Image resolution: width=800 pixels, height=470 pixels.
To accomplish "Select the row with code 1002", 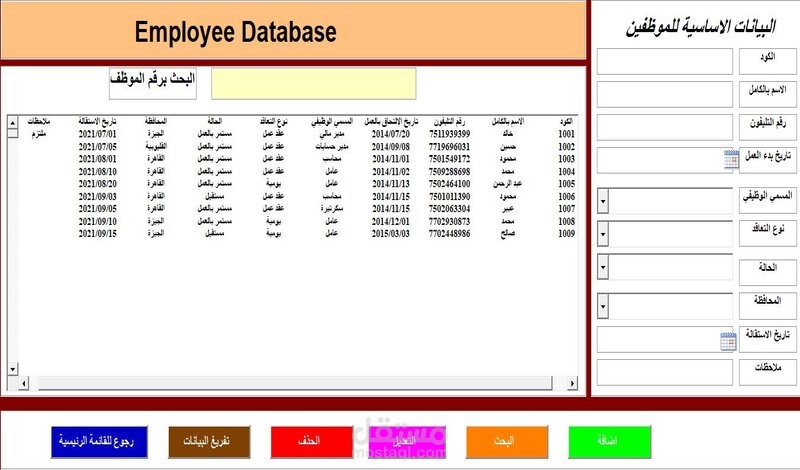I will 297,146.
